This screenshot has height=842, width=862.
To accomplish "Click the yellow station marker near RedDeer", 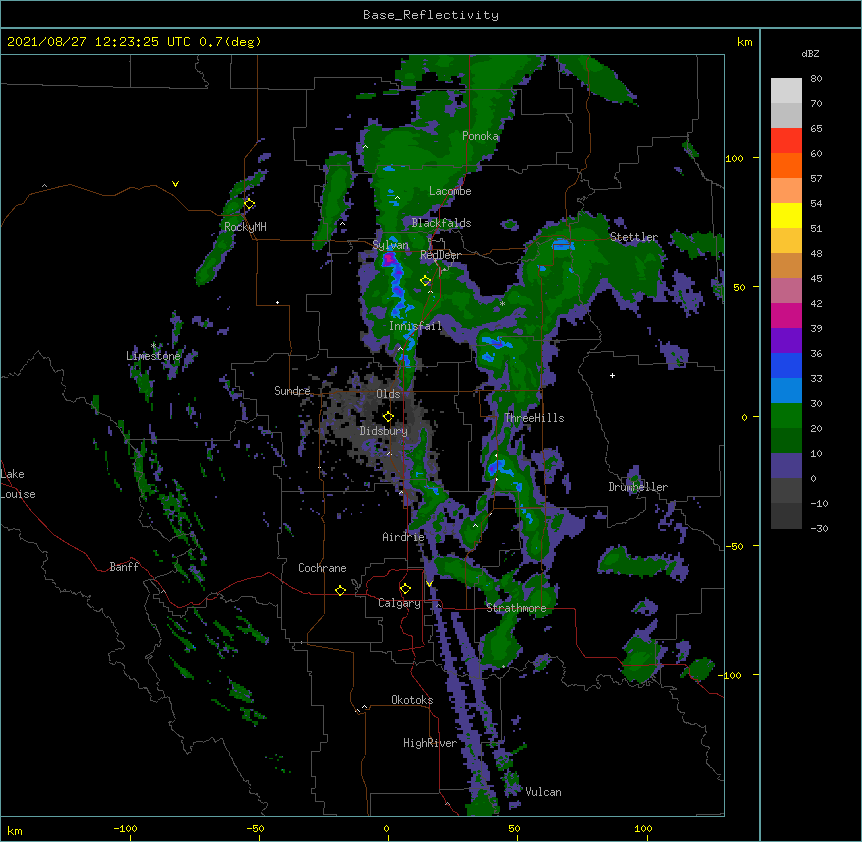I will 426,281.
